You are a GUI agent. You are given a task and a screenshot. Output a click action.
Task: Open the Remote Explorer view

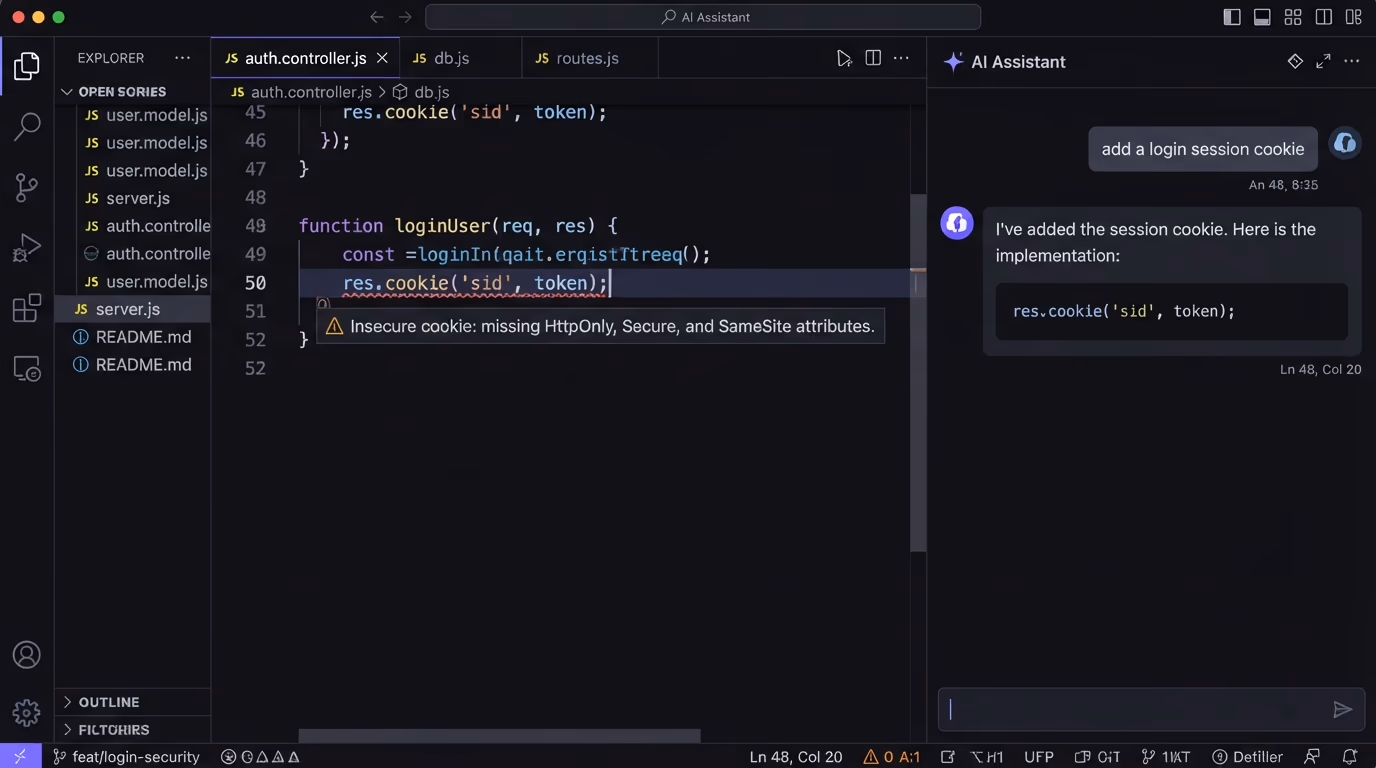coord(27,368)
